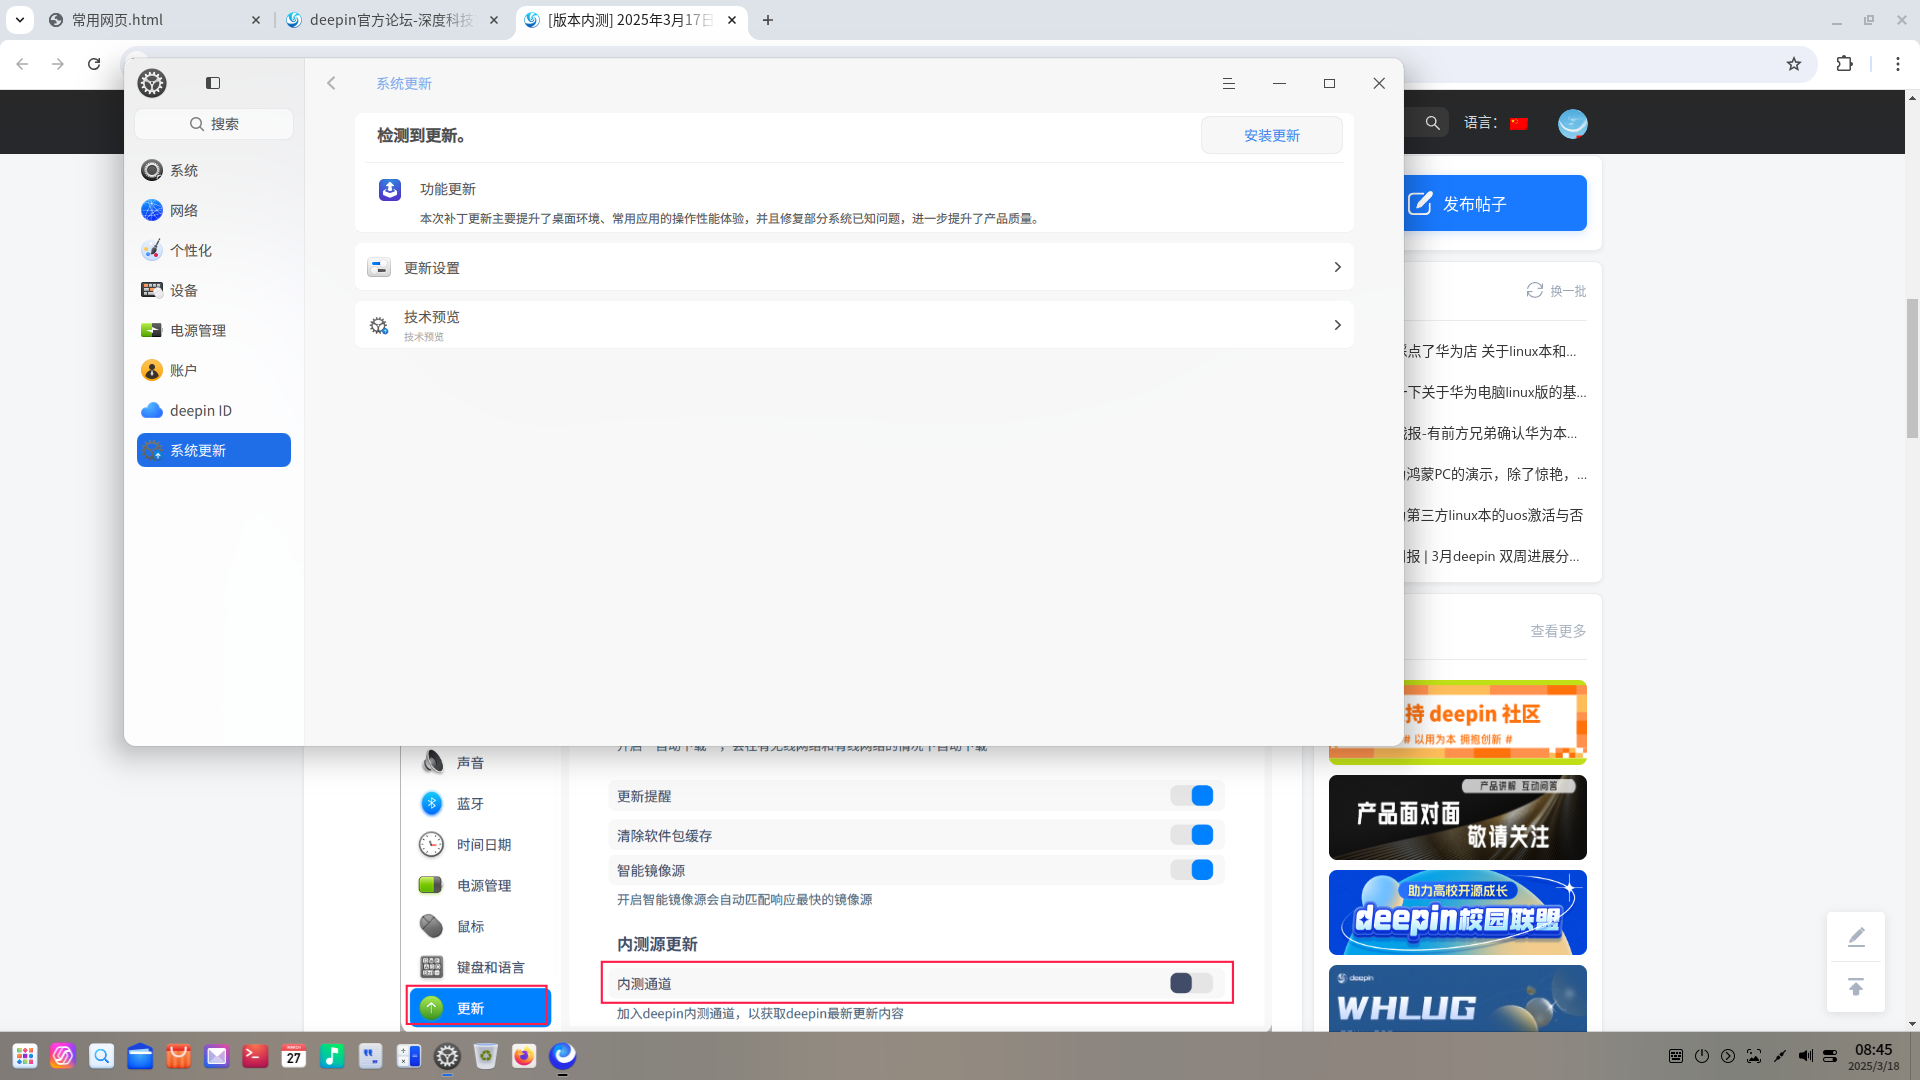Open the deepin ID settings category
This screenshot has width=1920, height=1080.
pos(214,410)
